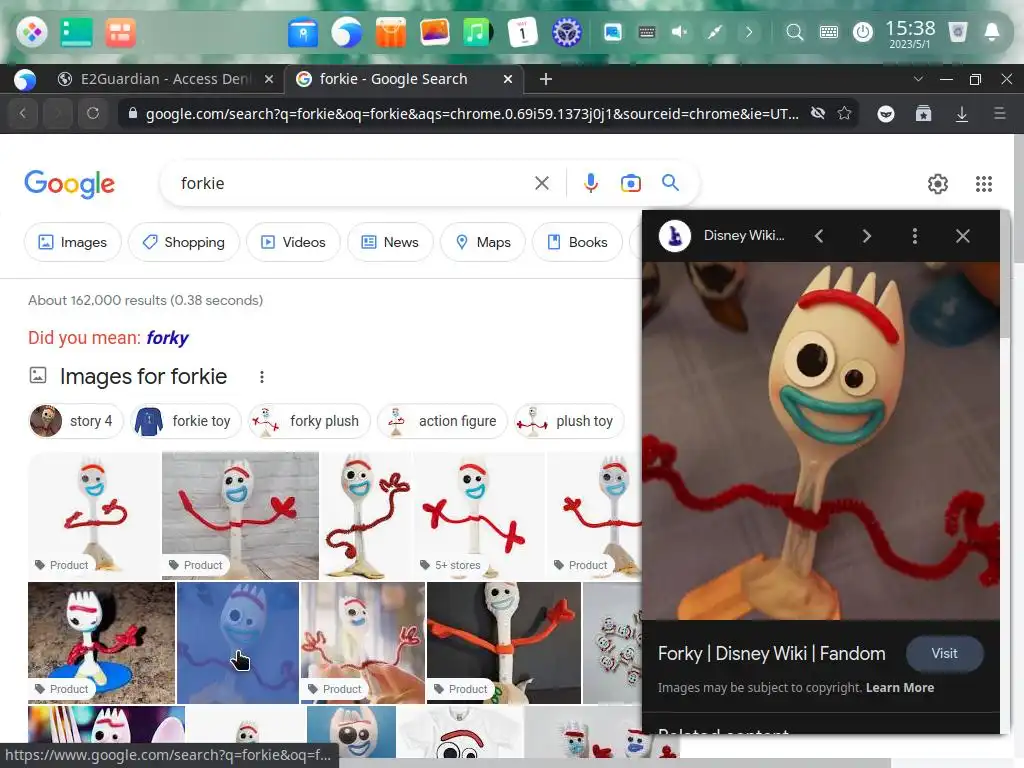Close the E2Guardian tab
Image resolution: width=1024 pixels, height=768 pixels.
[268, 79]
